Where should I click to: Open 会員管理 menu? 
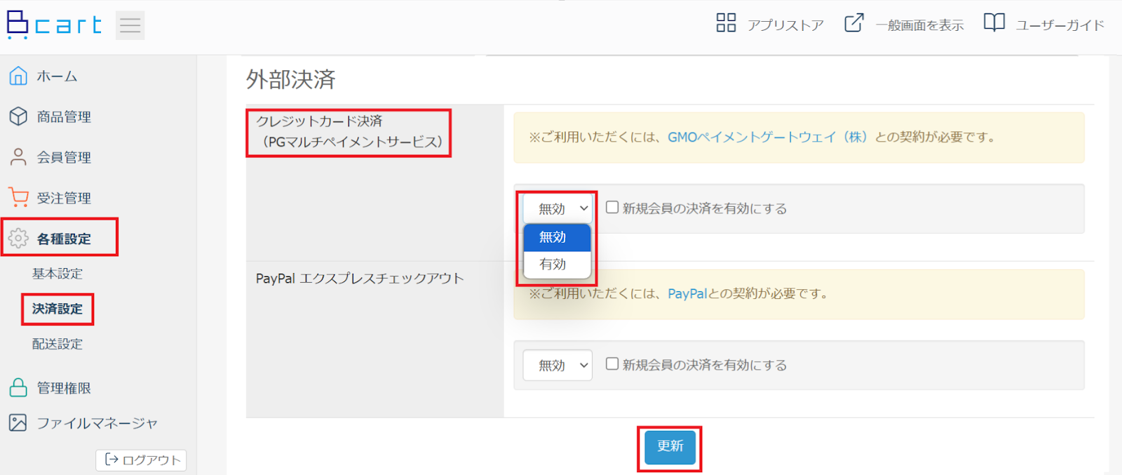point(64,157)
